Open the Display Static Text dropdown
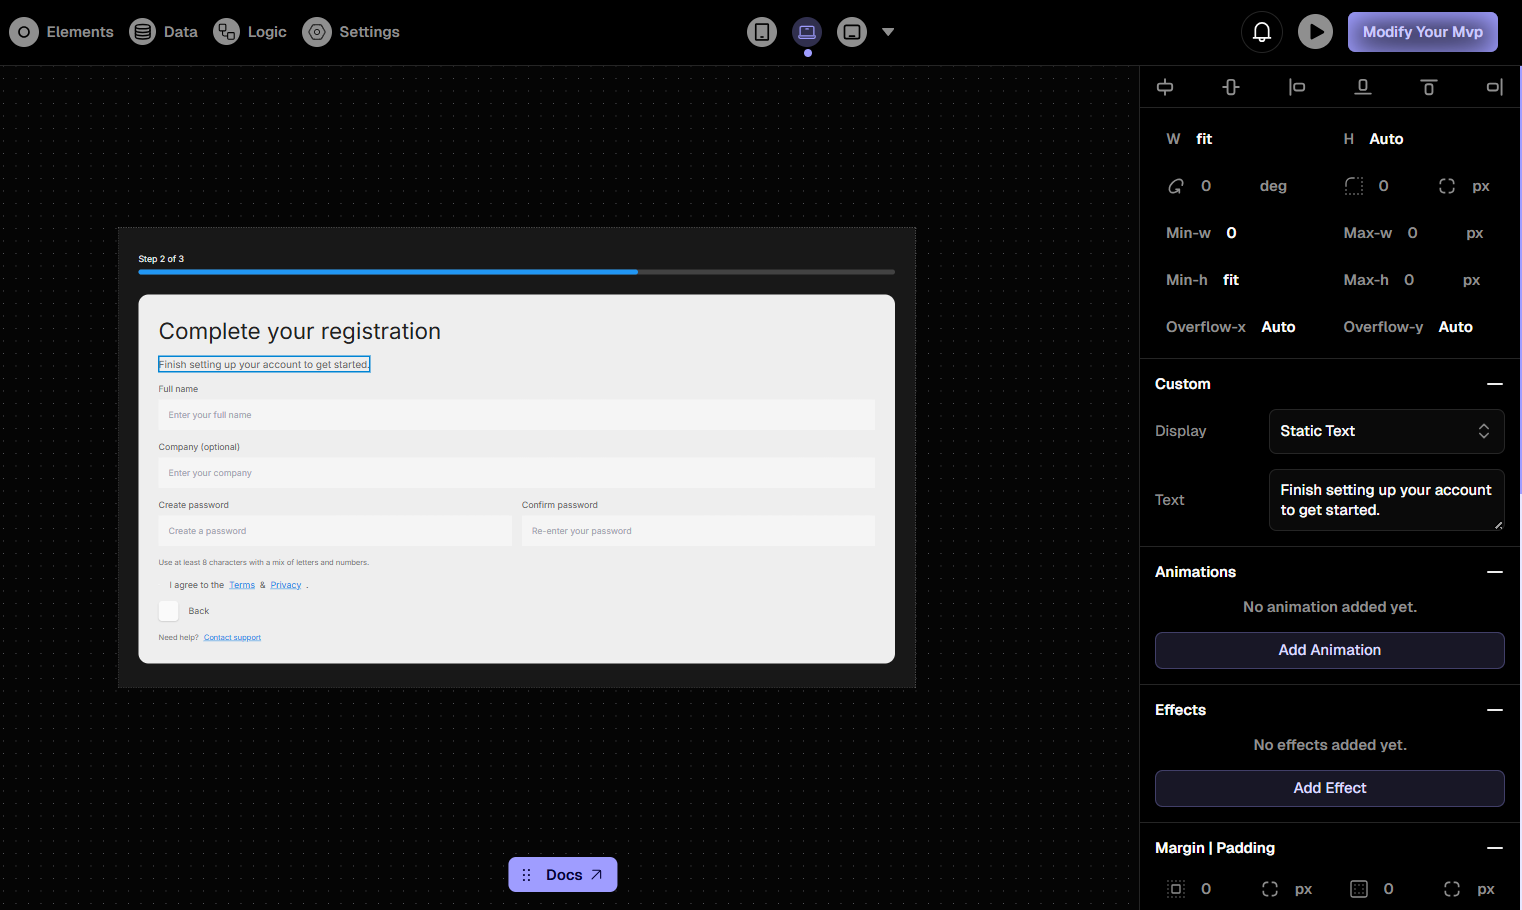1522x910 pixels. (x=1386, y=431)
